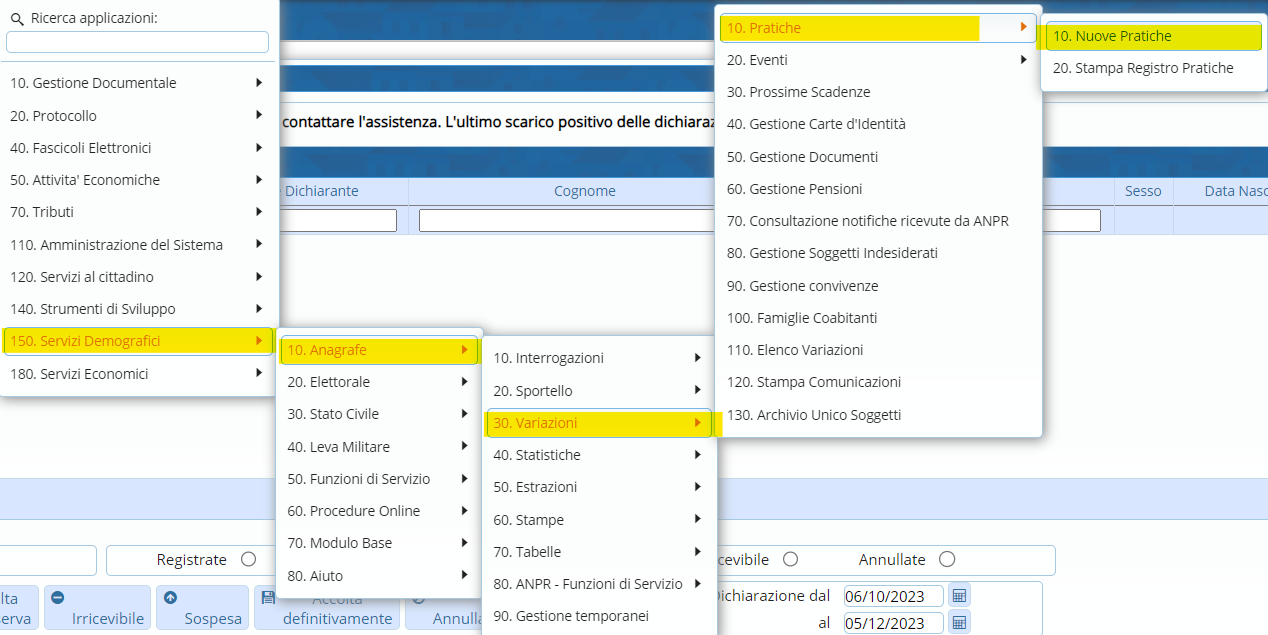Click the Cognome filter input field
This screenshot has height=635, width=1268.
(x=584, y=220)
